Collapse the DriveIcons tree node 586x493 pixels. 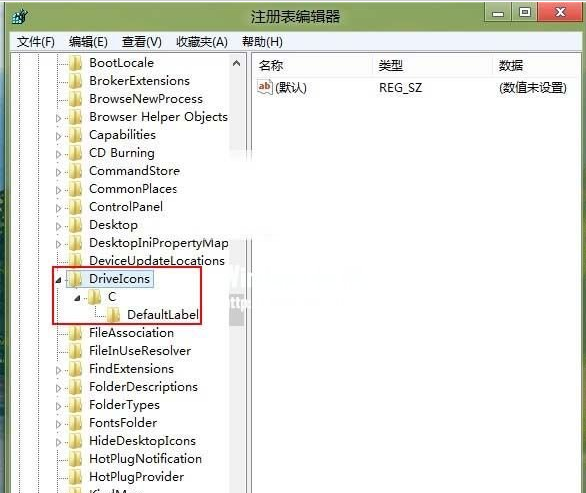coord(58,280)
